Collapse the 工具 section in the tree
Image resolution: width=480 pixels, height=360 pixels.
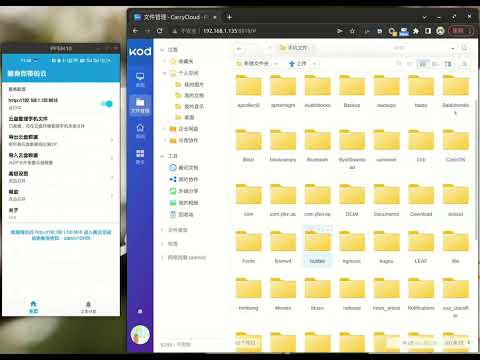[x=162, y=156]
